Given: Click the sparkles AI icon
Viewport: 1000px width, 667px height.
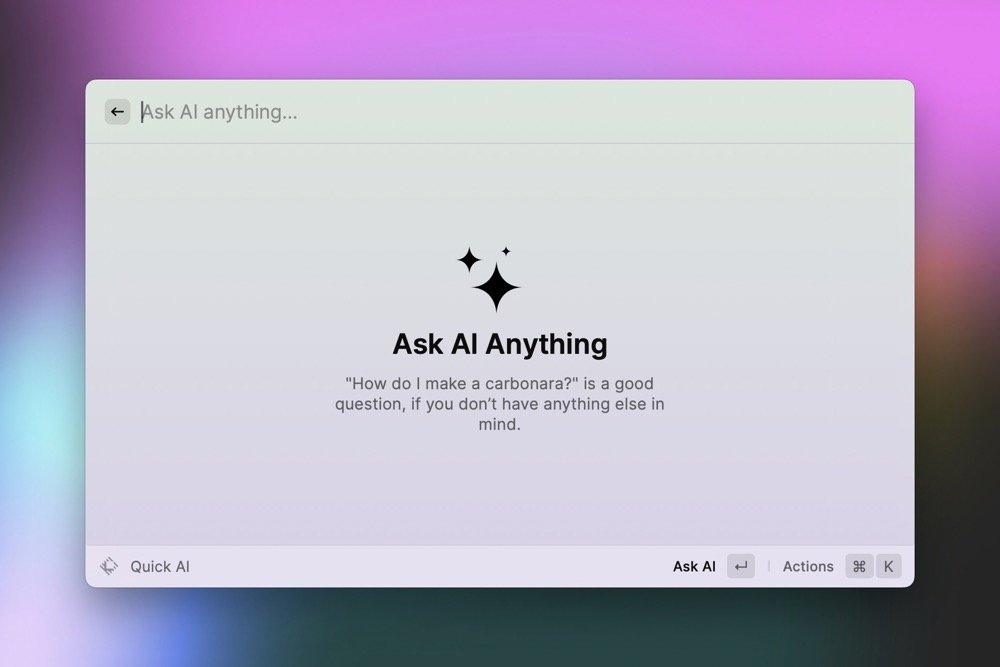Looking at the screenshot, I should click(x=489, y=279).
